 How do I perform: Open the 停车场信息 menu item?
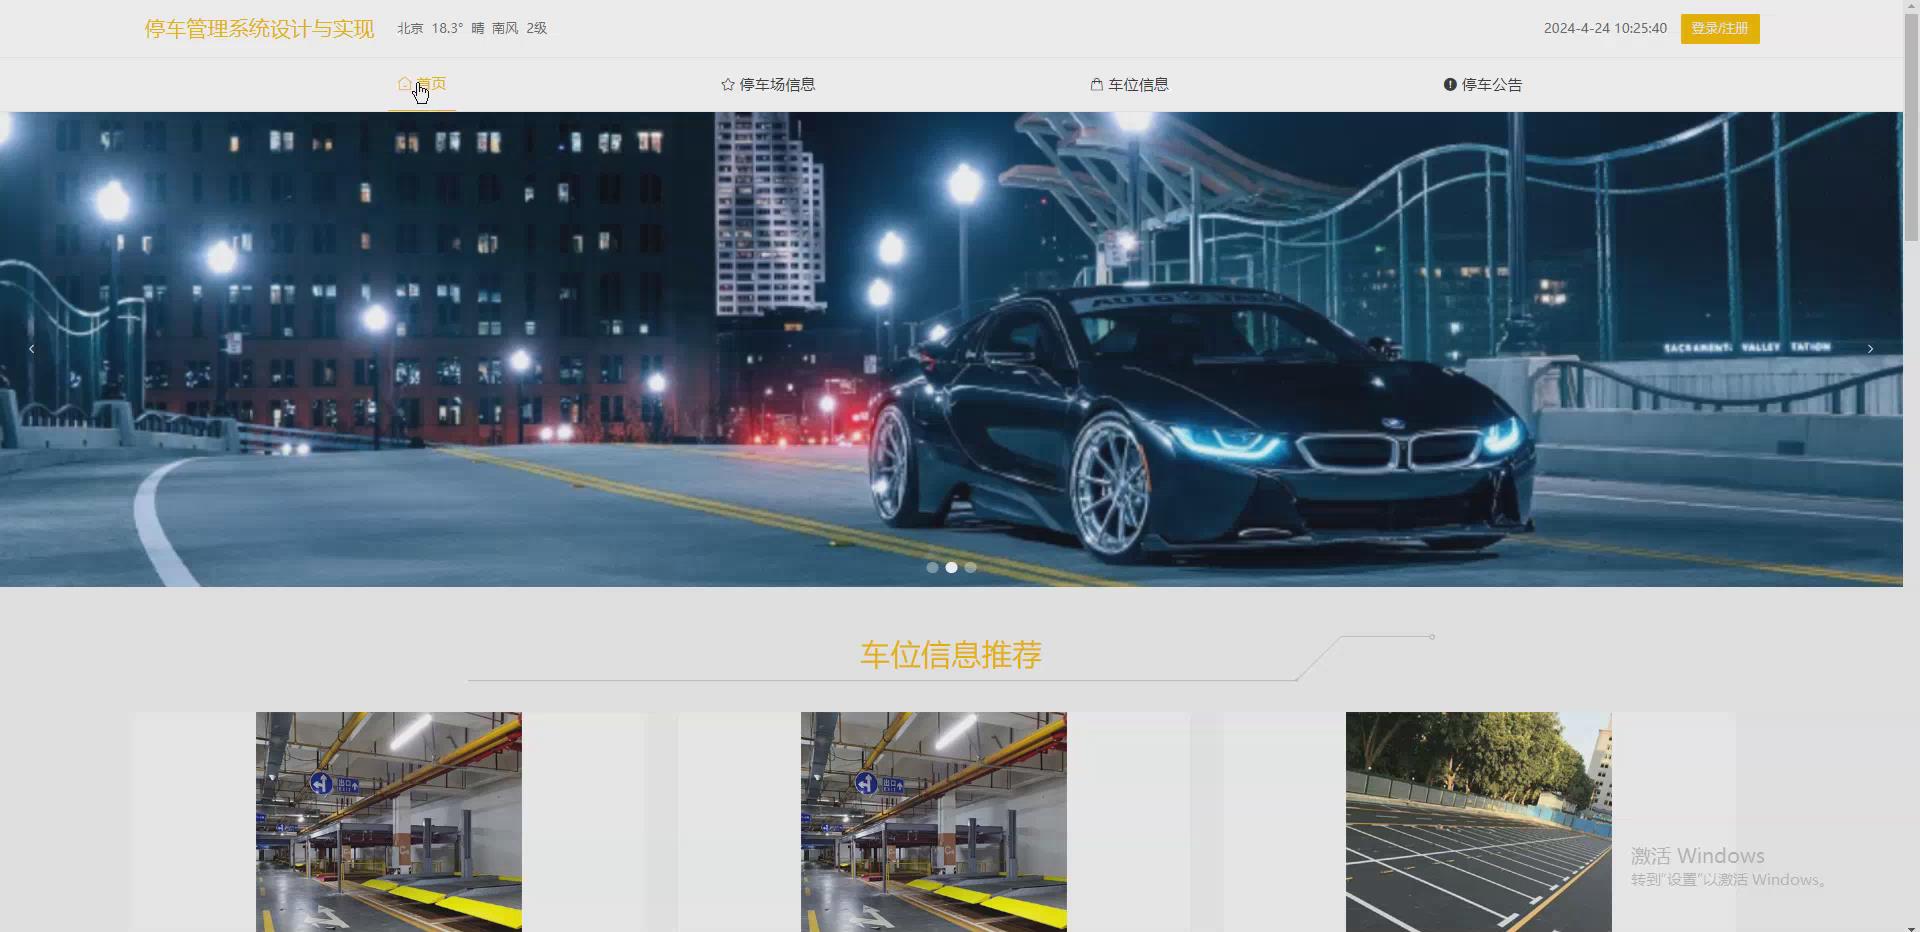(x=768, y=85)
